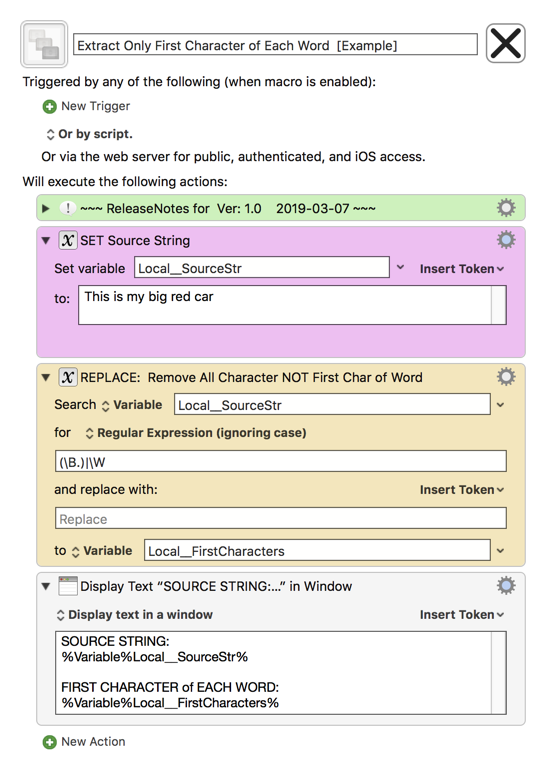The image size is (546, 770).
Task: Open Insert Token menu beside 'and replace with'
Action: (462, 490)
